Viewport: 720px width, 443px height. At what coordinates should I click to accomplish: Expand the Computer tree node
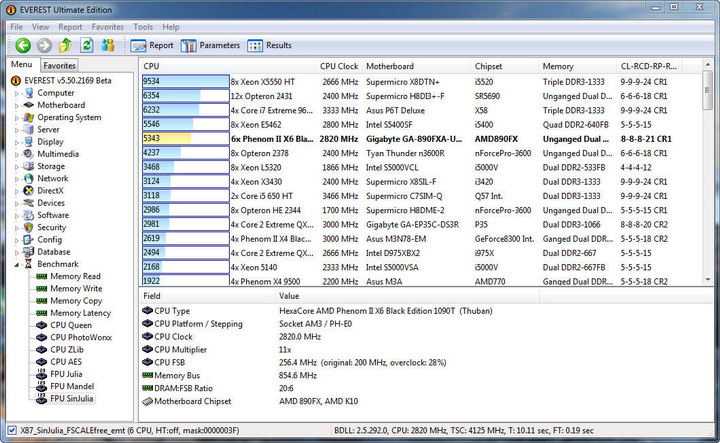[x=17, y=93]
